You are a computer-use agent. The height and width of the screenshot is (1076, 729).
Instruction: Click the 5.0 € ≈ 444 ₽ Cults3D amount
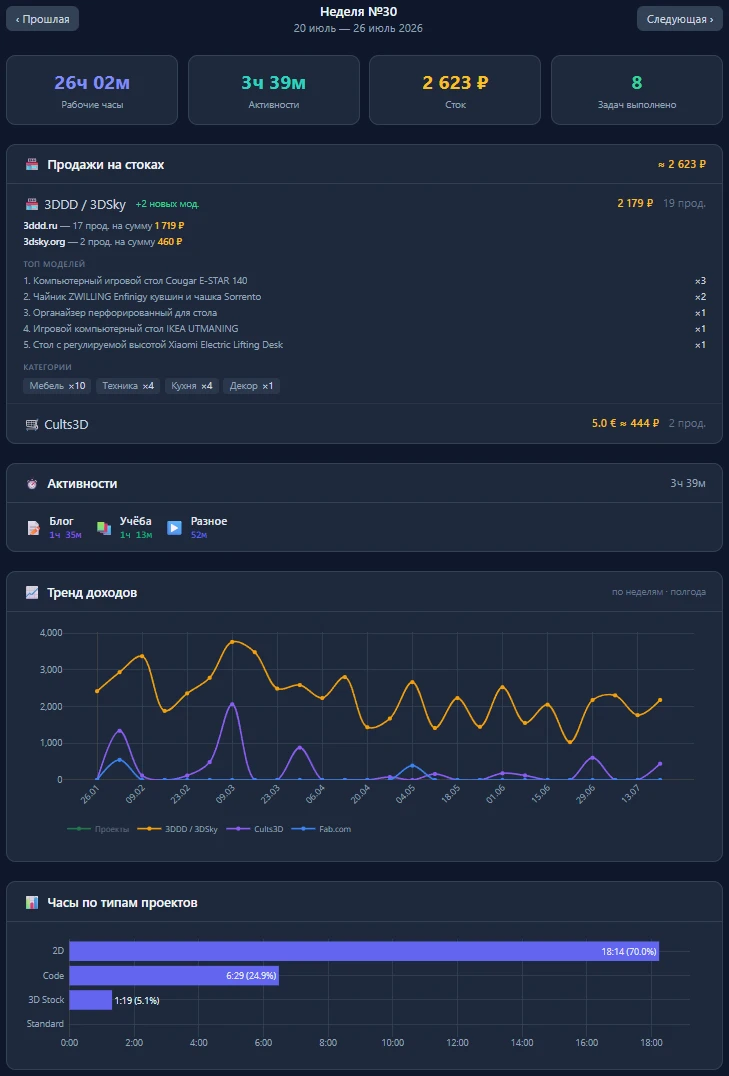click(625, 423)
